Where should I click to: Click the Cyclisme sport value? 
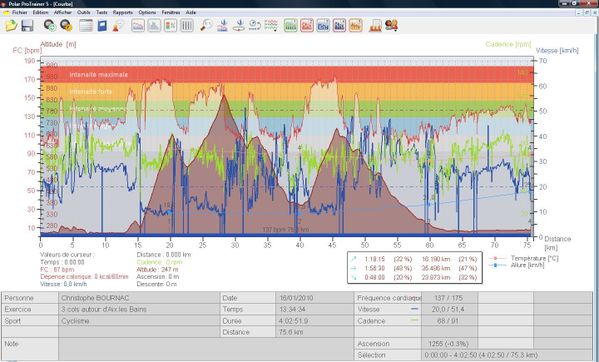(75, 321)
